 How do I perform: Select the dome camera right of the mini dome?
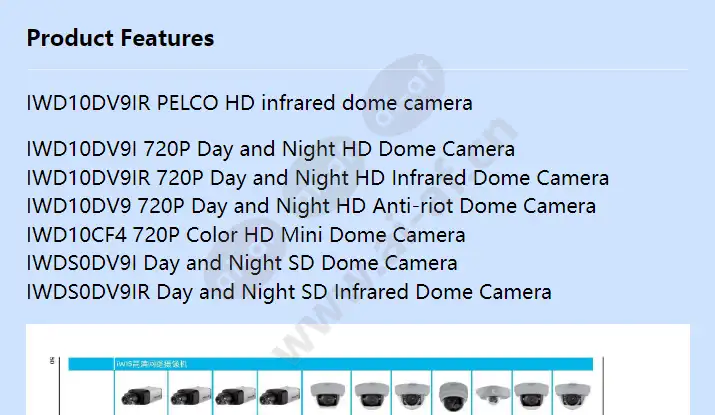pyautogui.click(x=532, y=395)
